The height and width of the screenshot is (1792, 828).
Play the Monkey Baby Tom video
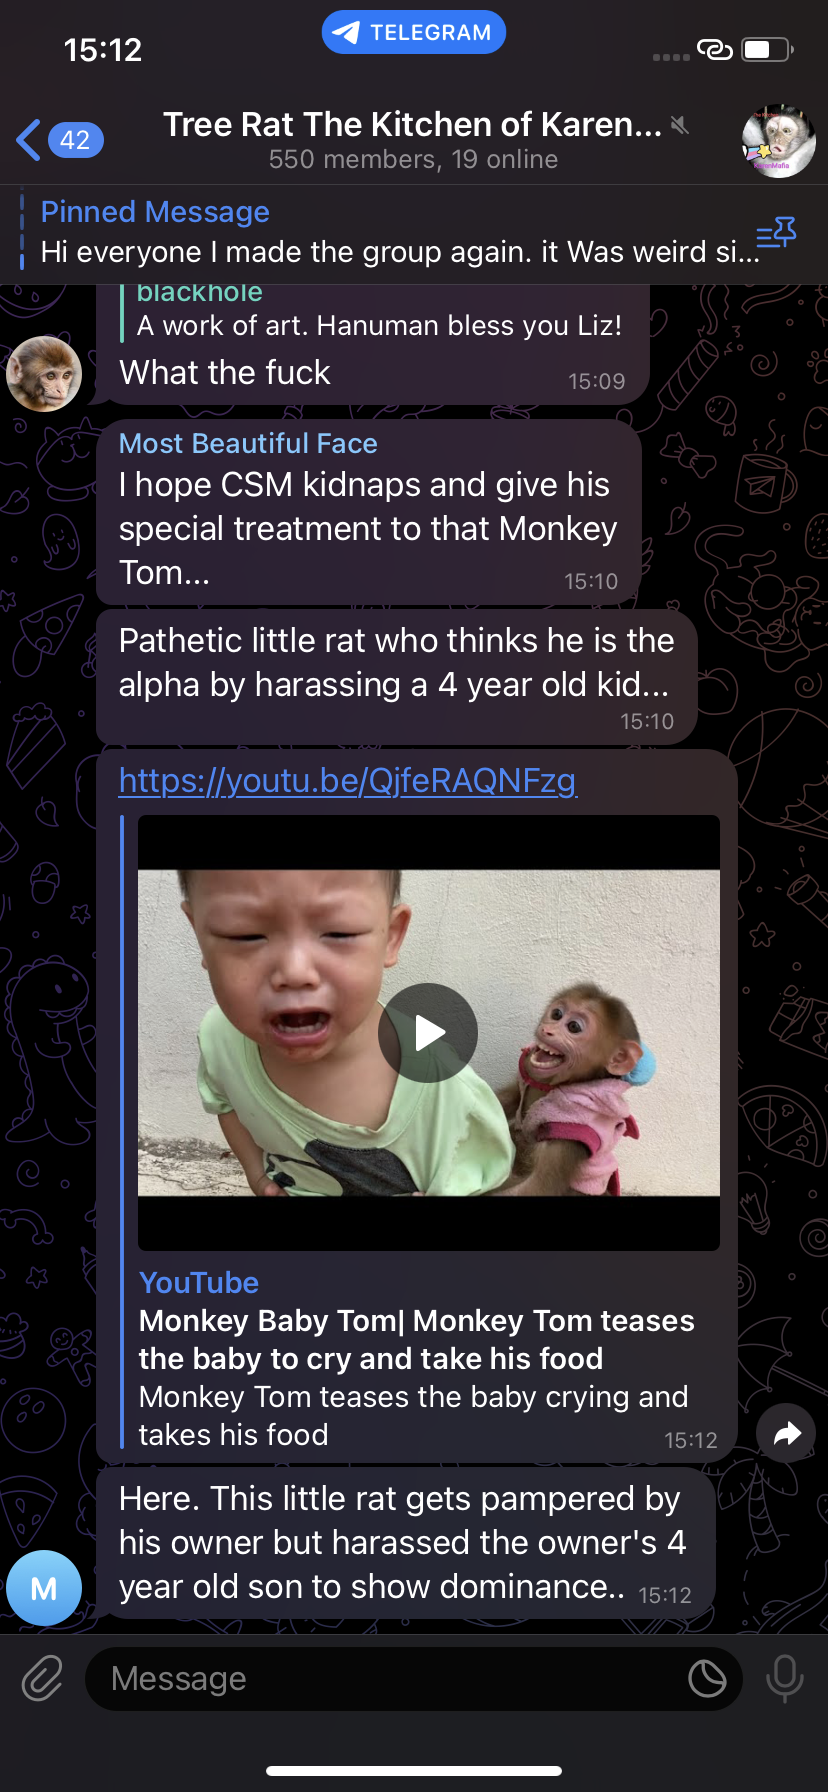coord(428,1033)
